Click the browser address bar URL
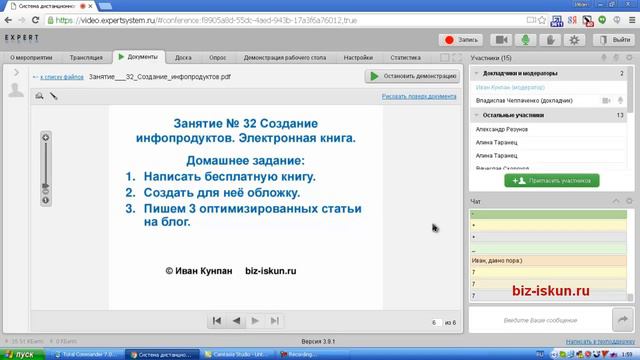 206,20
